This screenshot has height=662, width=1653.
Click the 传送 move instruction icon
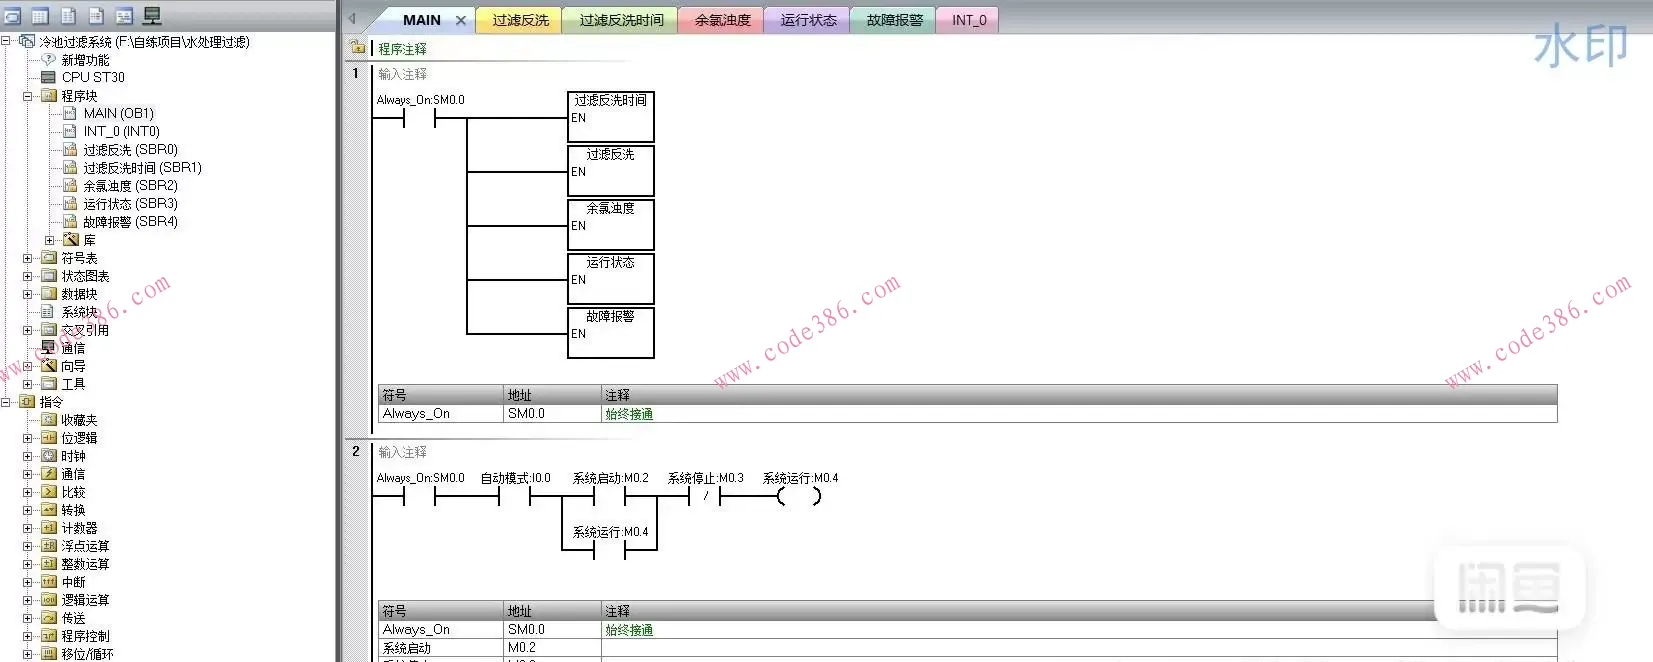click(48, 618)
